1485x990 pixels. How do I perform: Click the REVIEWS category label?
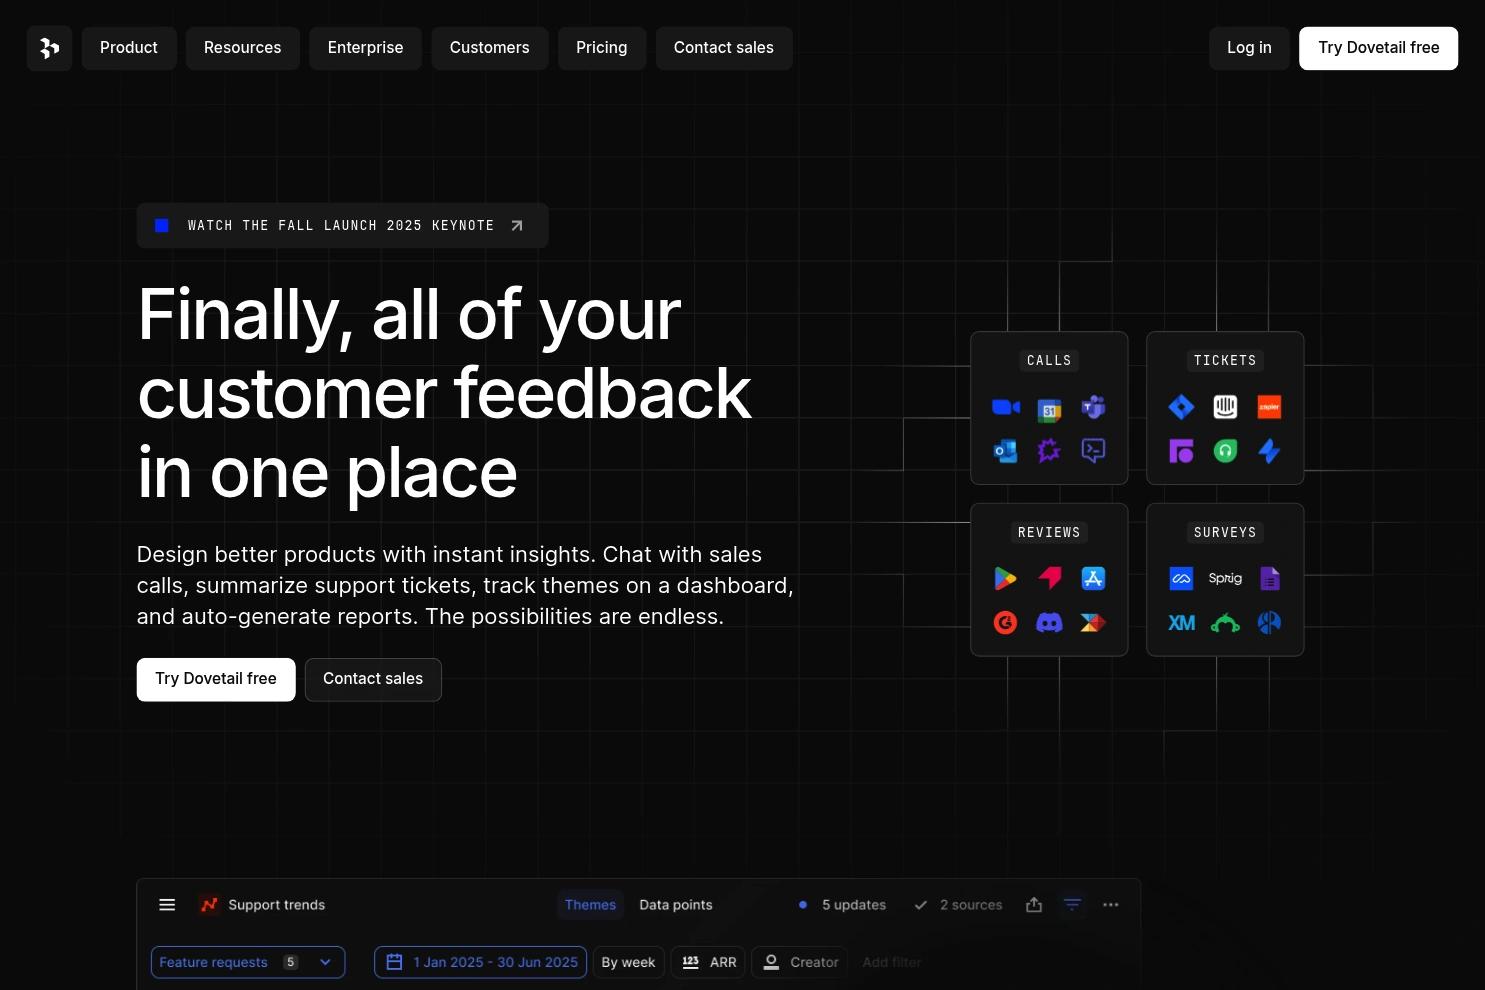coord(1049,532)
